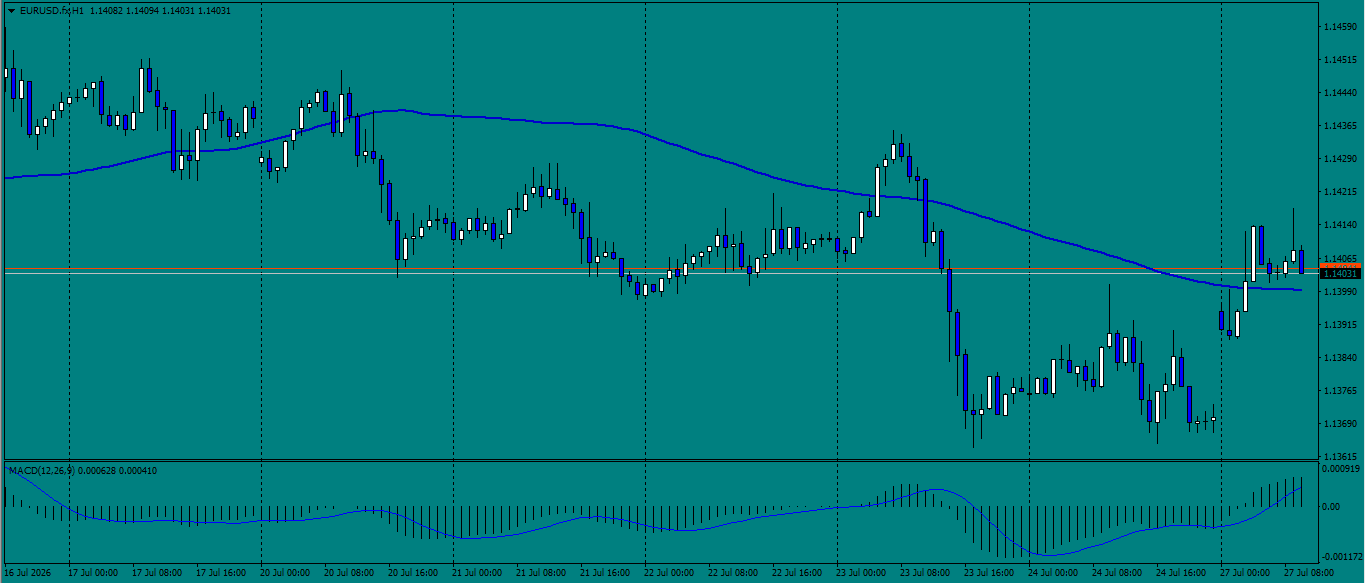
Task: Click the 21 Jul 00:00 time label
Action: click(x=477, y=574)
